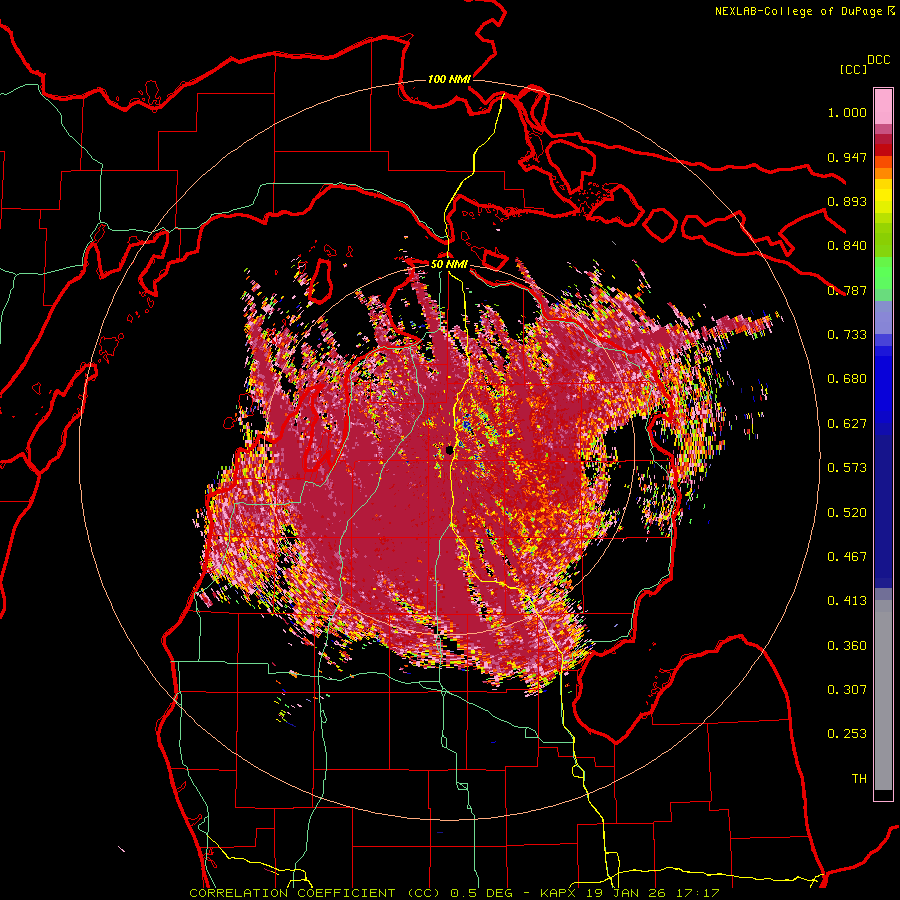The height and width of the screenshot is (900, 900).
Task: Click the TH threshold label
Action: click(859, 779)
